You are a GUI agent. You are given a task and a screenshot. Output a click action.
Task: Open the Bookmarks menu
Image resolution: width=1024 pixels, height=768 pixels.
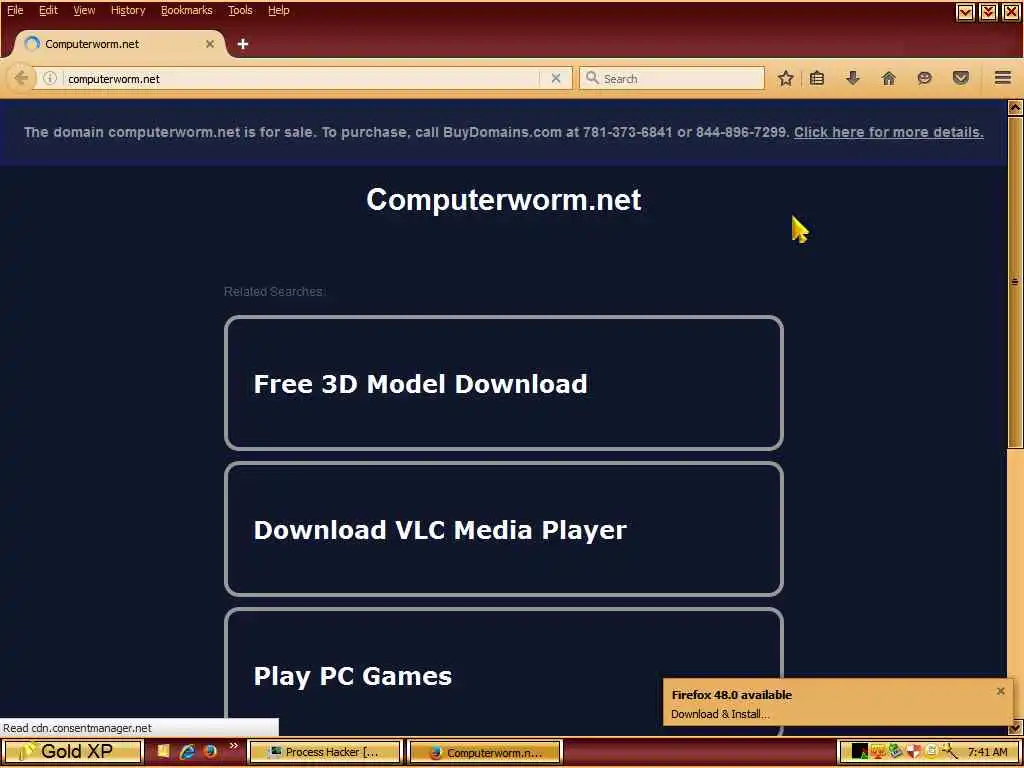pos(187,10)
